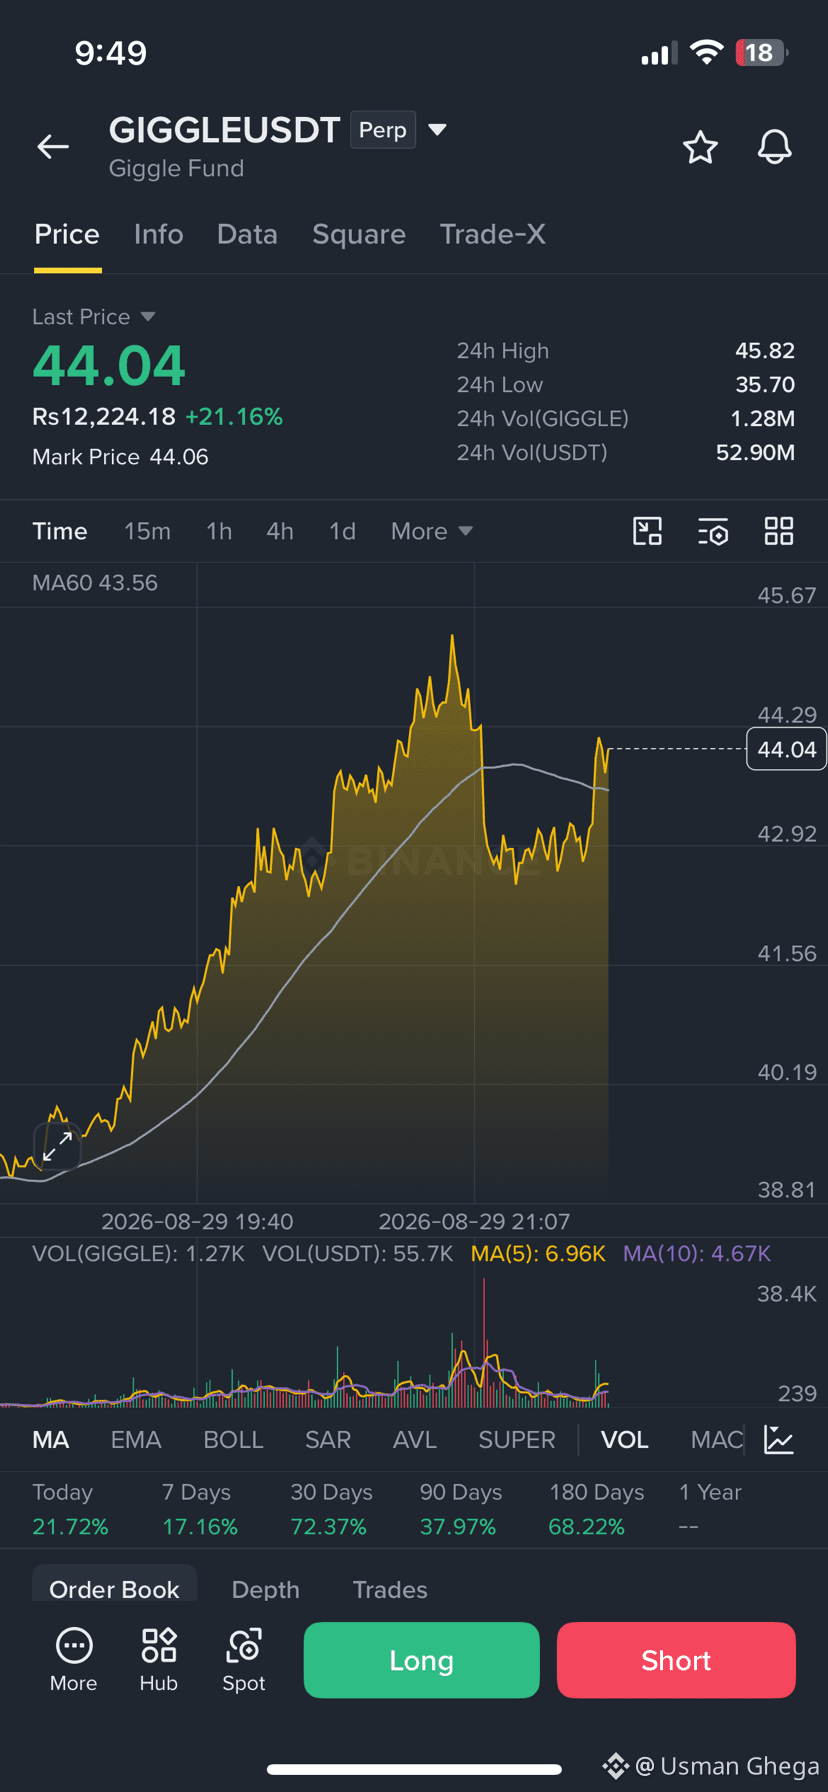828x1792 pixels.
Task: Open price alerts via bell icon
Action: 774,147
